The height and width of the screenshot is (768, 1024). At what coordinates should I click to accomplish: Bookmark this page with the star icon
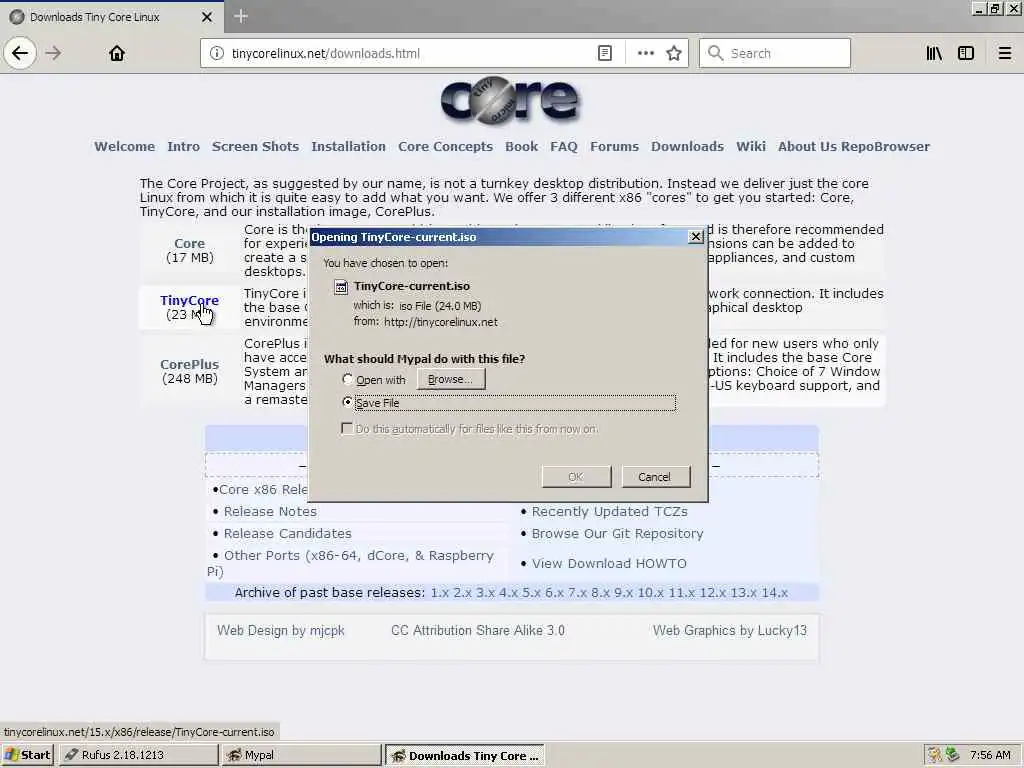[674, 54]
